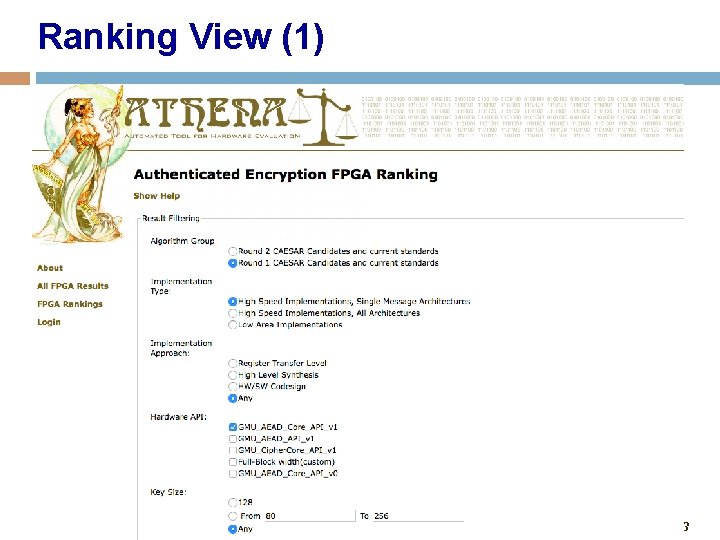
Task: Open FPGA Rankings from the sidebar
Action: 70,304
